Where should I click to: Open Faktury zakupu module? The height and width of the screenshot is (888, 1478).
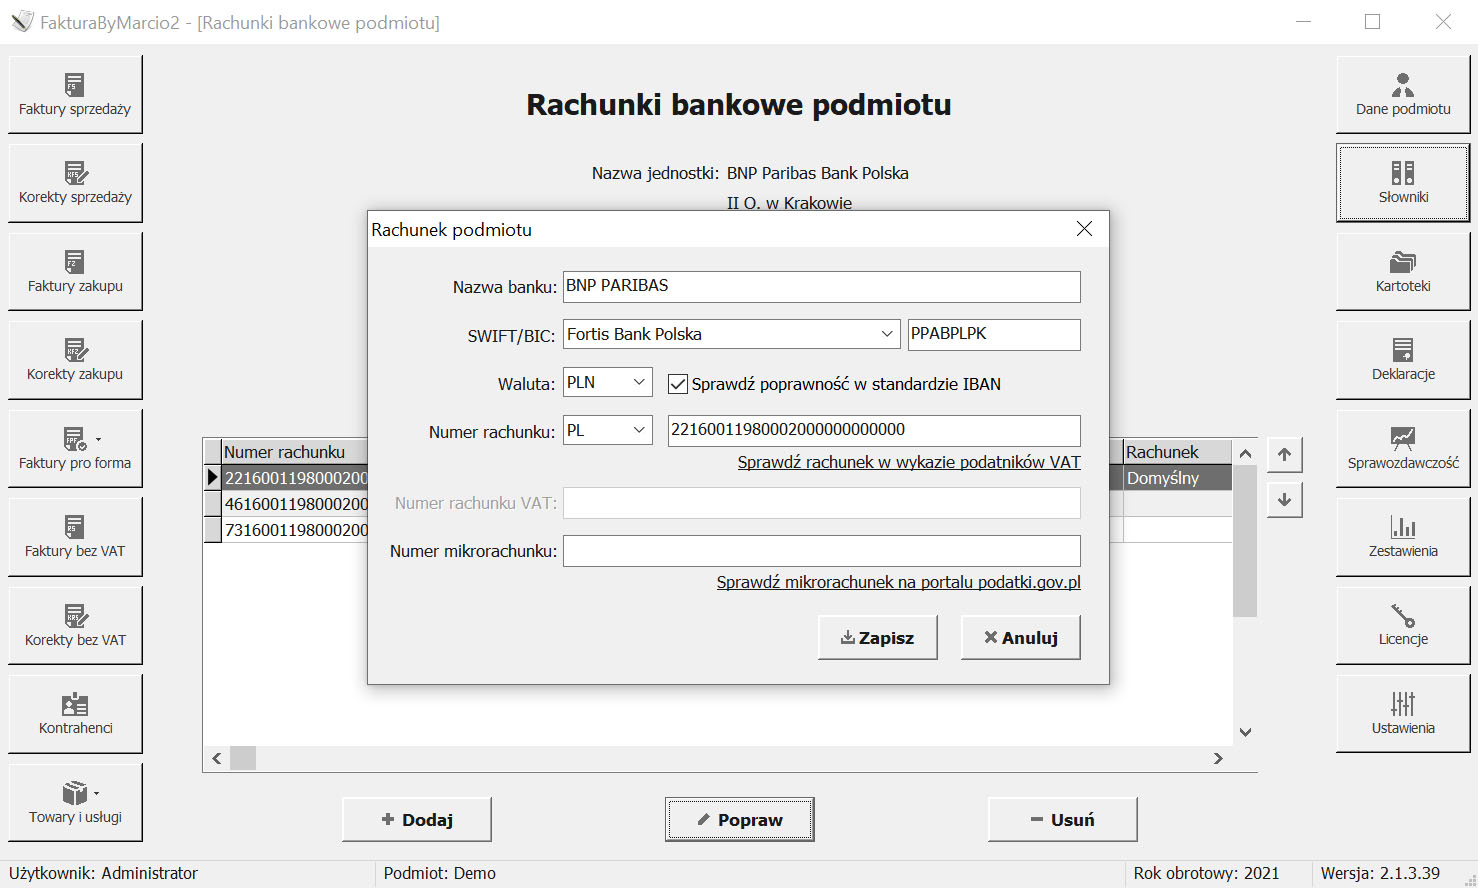75,271
